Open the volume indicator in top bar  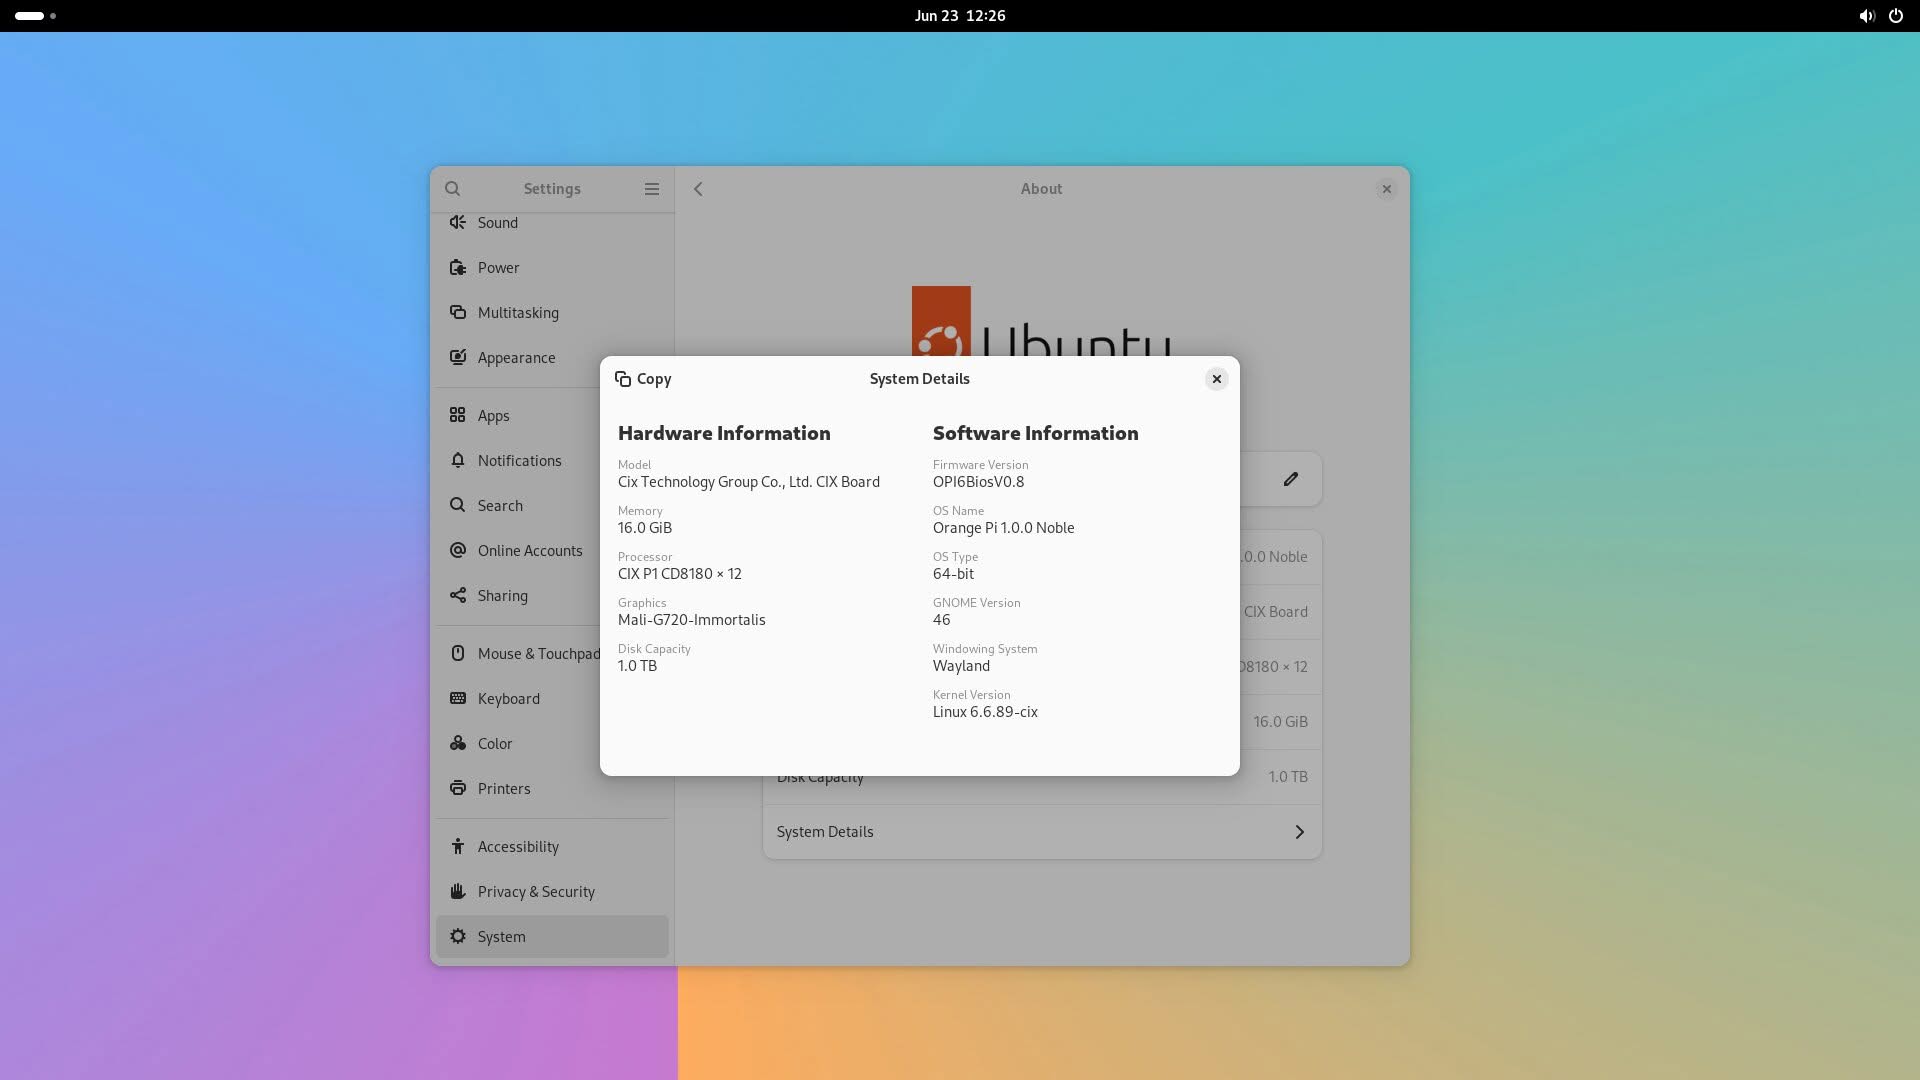(1866, 16)
